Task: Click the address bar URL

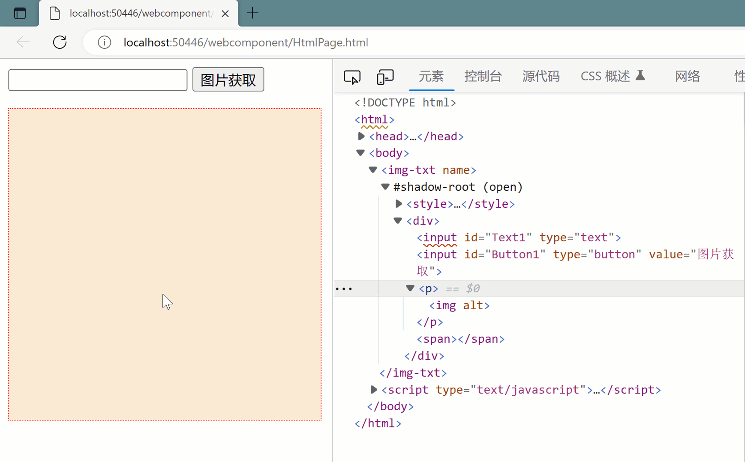Action: click(246, 42)
